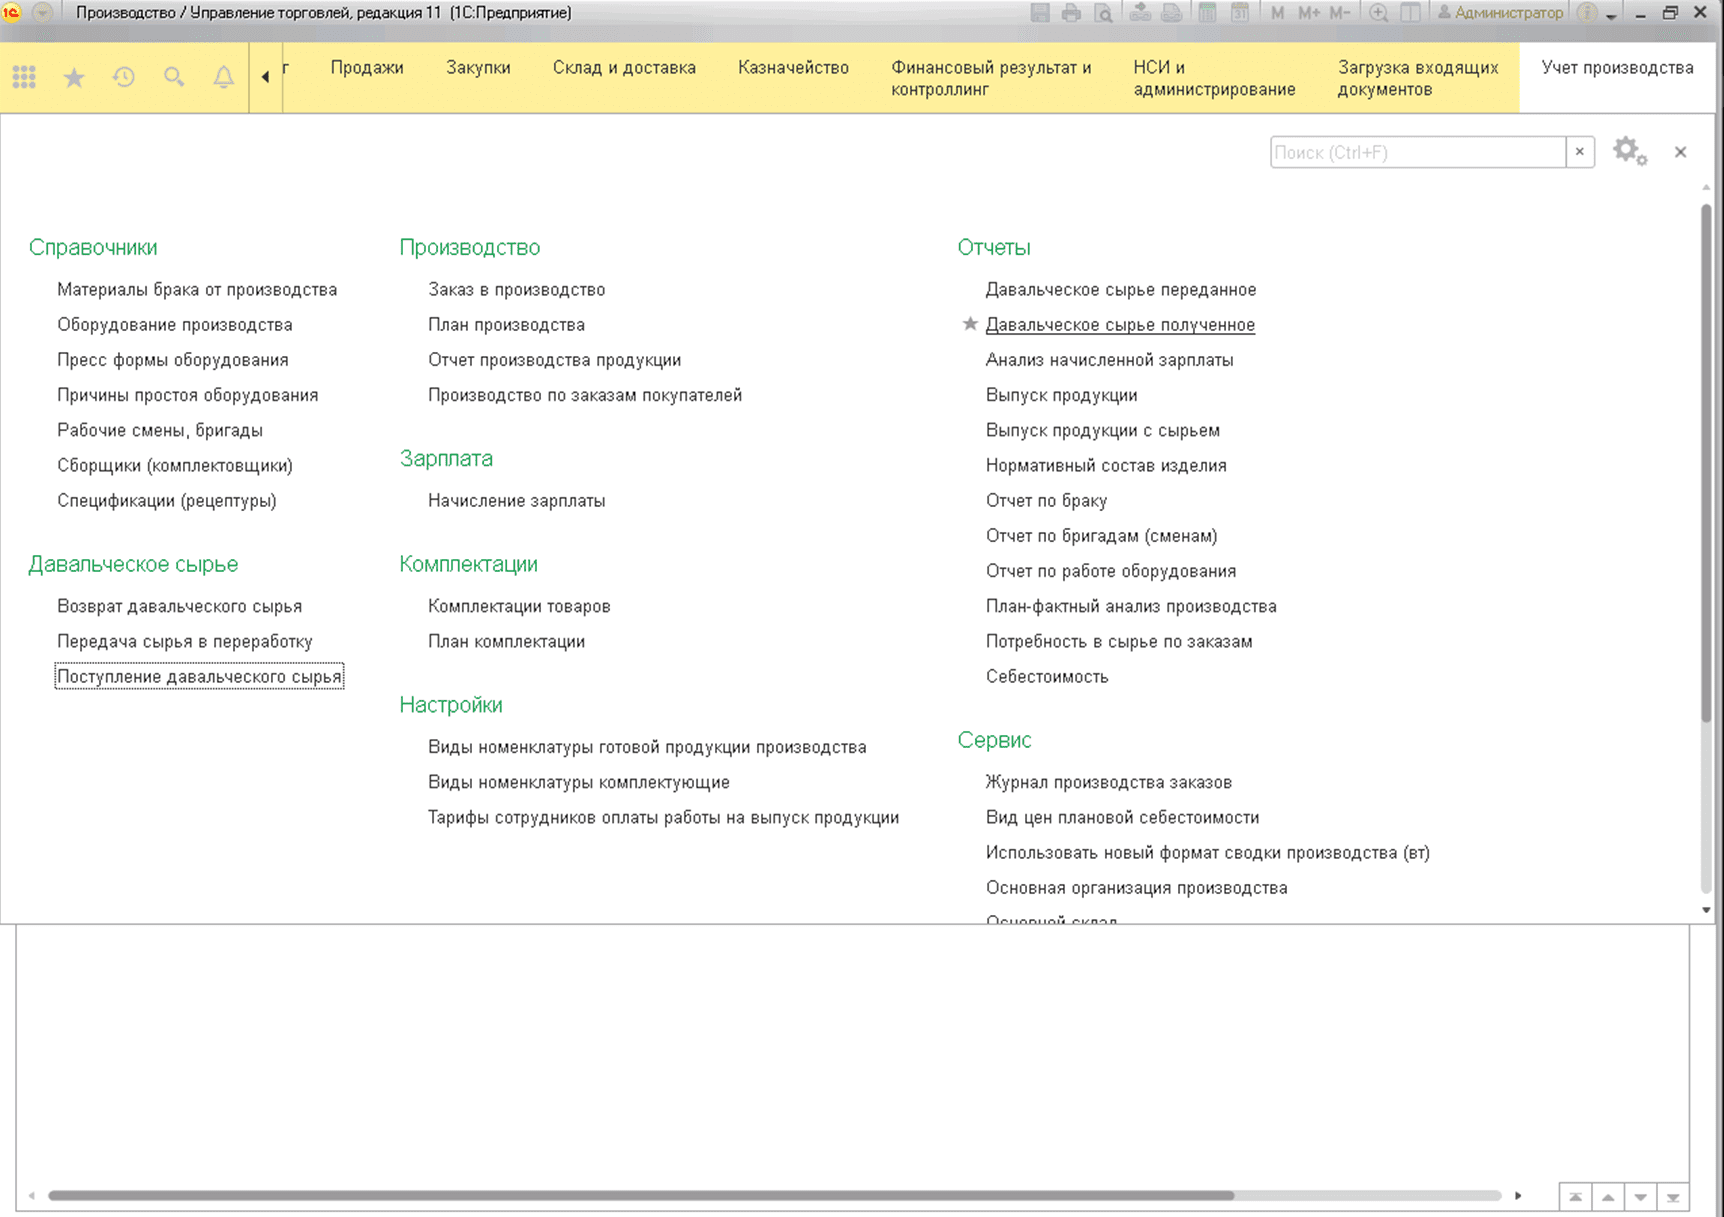Viewport: 1724px width, 1217px height.
Task: Open Давальческое сырье полученное report
Action: pos(1120,324)
